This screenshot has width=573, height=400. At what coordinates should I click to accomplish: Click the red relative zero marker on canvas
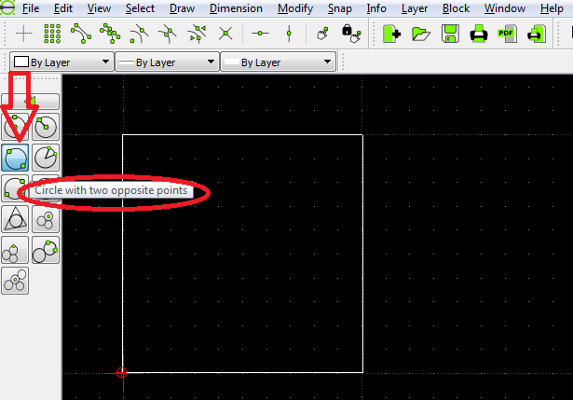pyautogui.click(x=122, y=373)
